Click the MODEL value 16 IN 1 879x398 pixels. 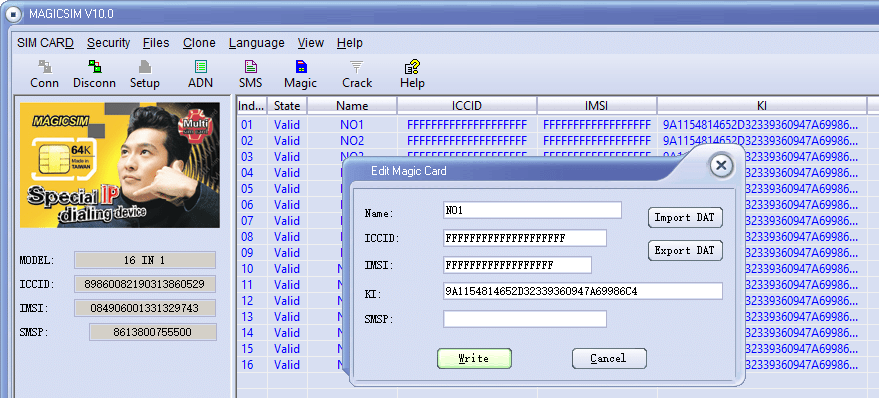(145, 260)
